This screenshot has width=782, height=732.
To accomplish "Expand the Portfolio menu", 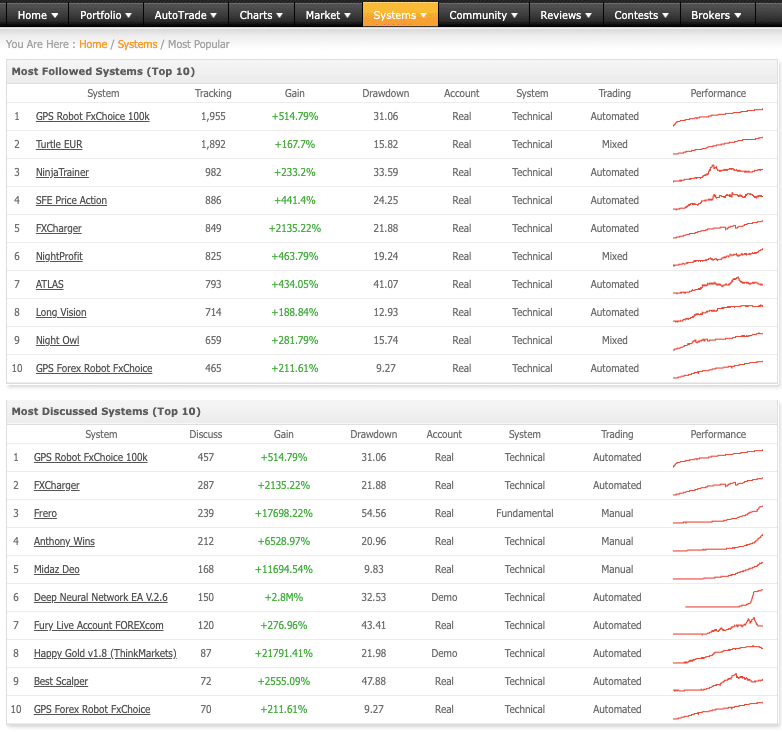I will click(x=106, y=15).
